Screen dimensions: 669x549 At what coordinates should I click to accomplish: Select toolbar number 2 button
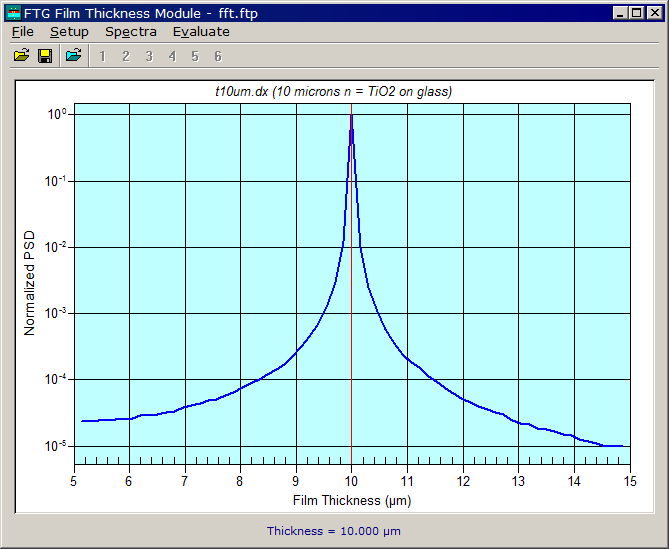click(126, 56)
